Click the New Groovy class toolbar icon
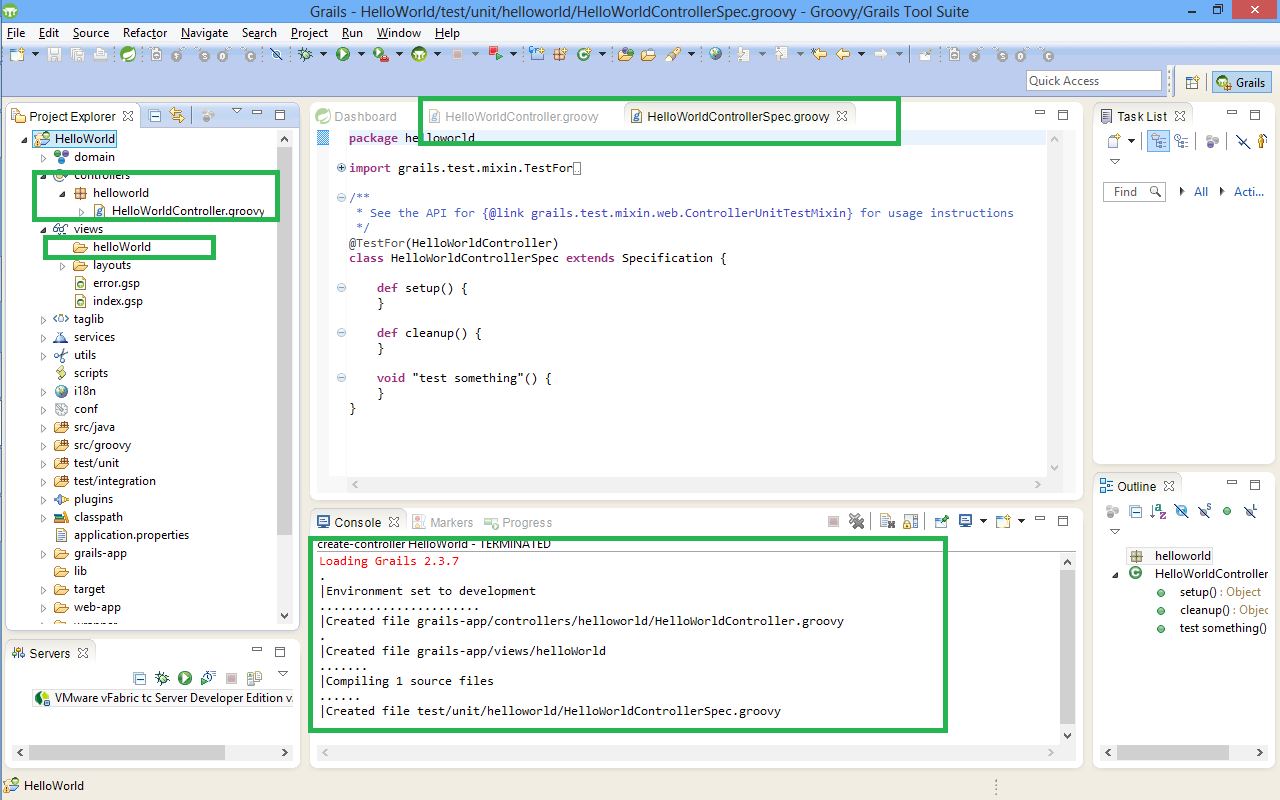This screenshot has width=1280, height=800. [x=584, y=54]
